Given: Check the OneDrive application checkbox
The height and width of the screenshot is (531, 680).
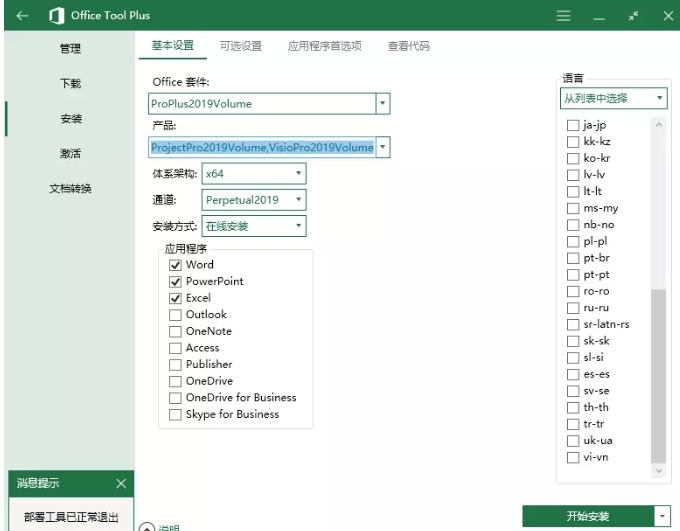Looking at the screenshot, I should [175, 382].
